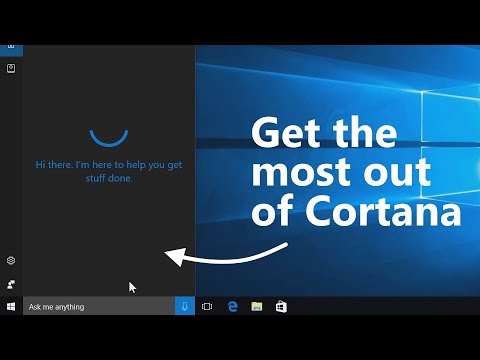480x360 pixels.
Task: Click the Ask me anything search box
Action: (x=99, y=306)
